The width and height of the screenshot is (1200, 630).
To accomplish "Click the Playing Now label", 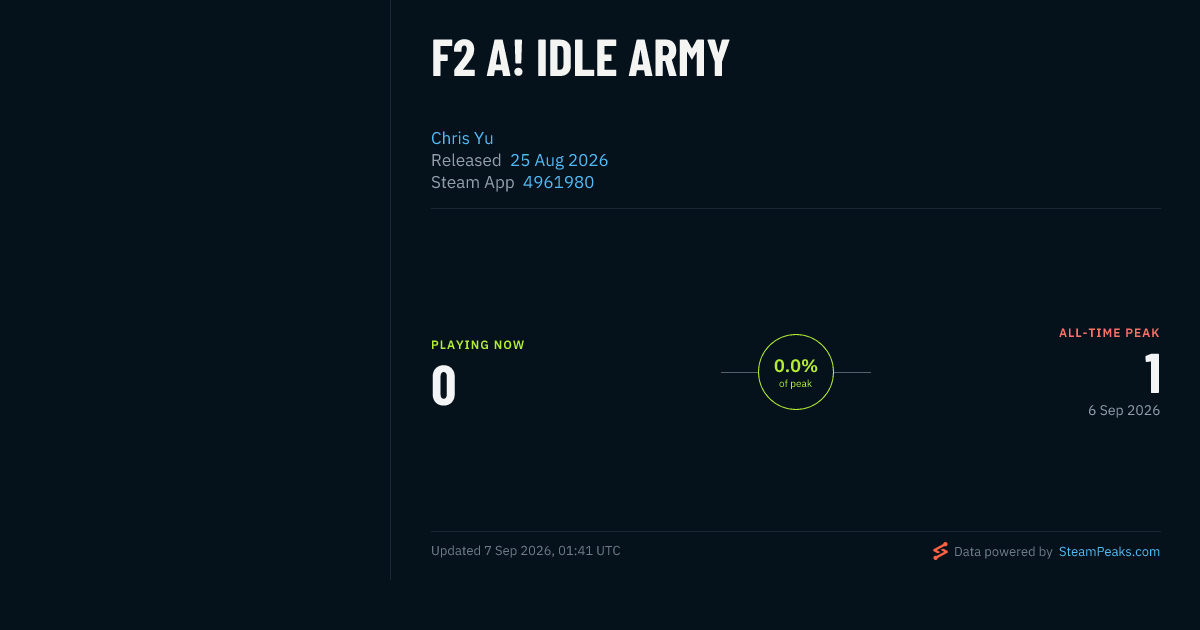I will tap(478, 345).
